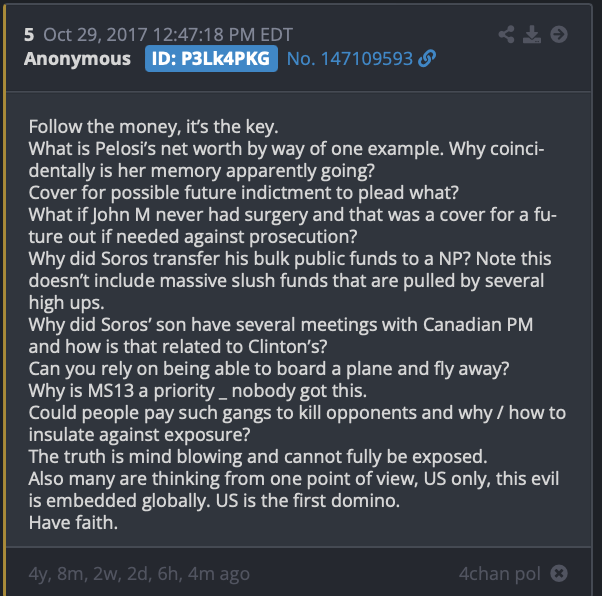This screenshot has height=596, width=602.
Task: Select the relative timestamp ending in "4m ago"
Action: coord(139,574)
